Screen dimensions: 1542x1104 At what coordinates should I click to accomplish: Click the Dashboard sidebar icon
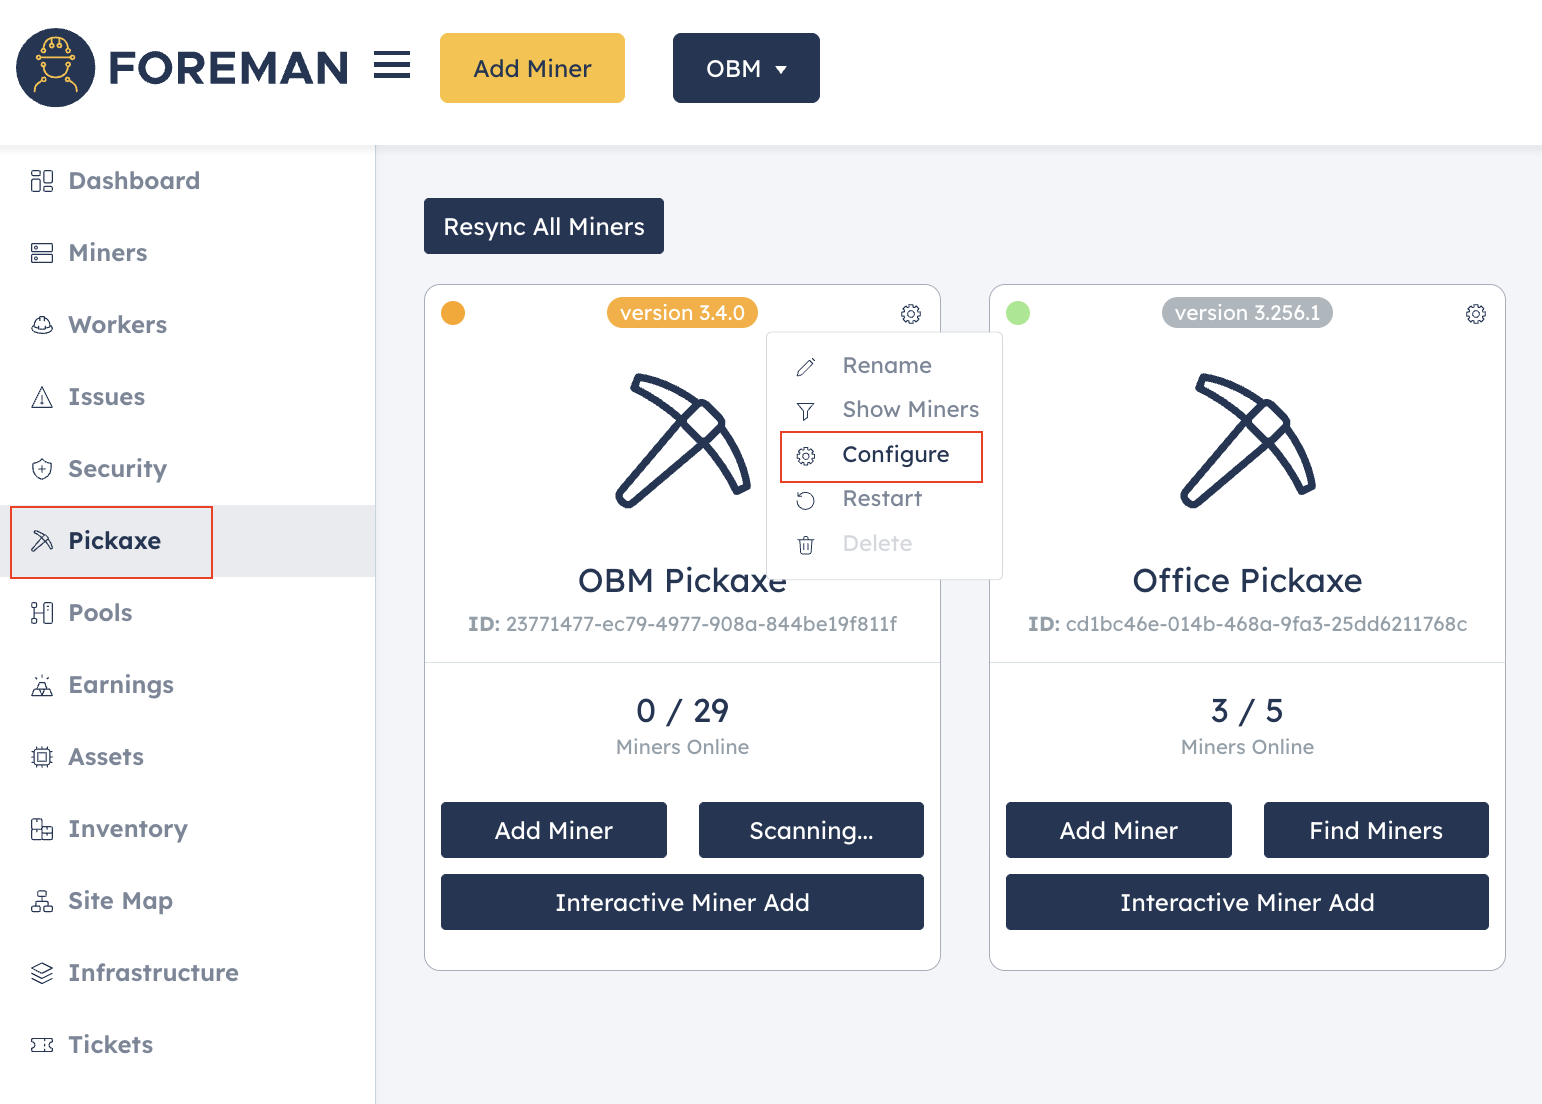[41, 180]
